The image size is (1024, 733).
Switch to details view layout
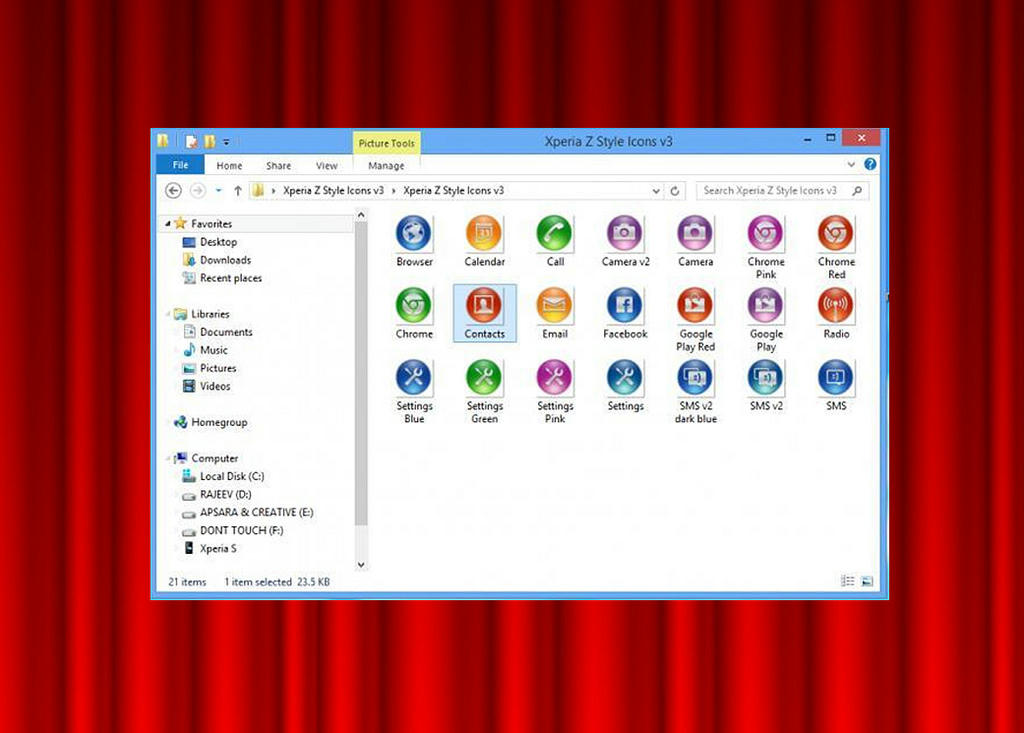click(848, 581)
